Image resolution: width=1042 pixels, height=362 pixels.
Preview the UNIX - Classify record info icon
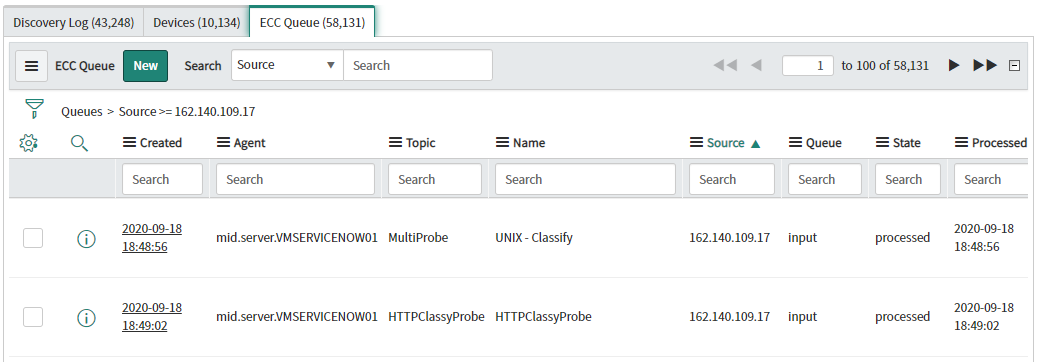pyautogui.click(x=86, y=238)
